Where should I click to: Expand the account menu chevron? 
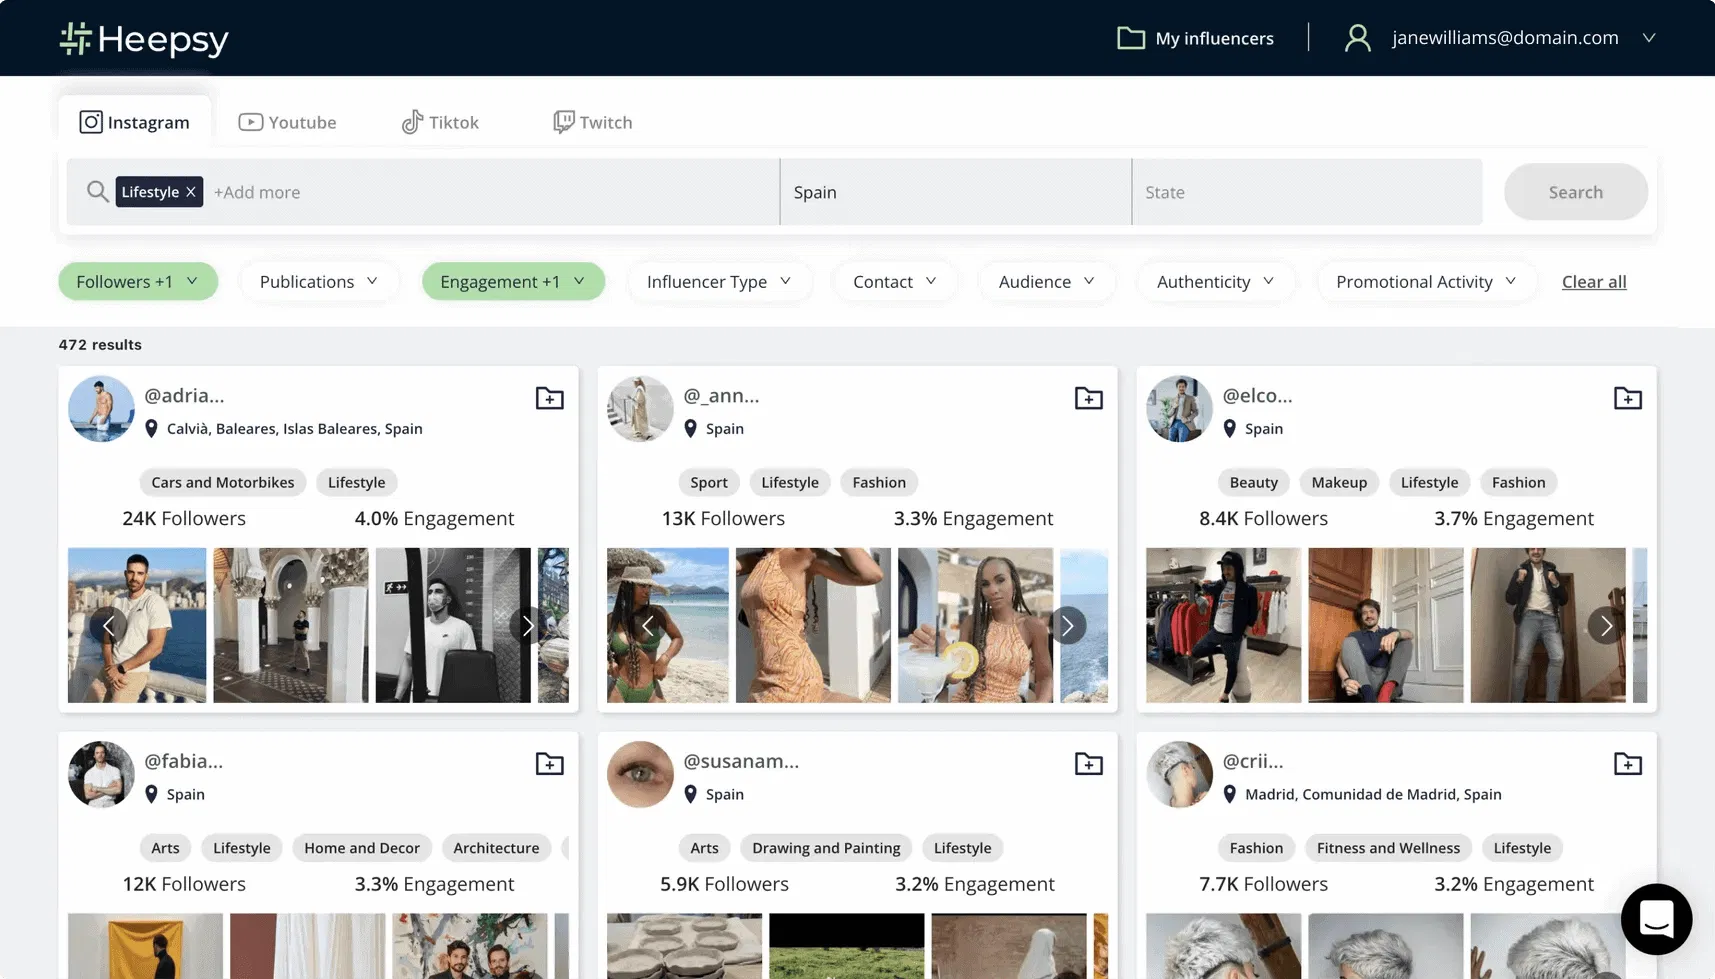coord(1649,38)
